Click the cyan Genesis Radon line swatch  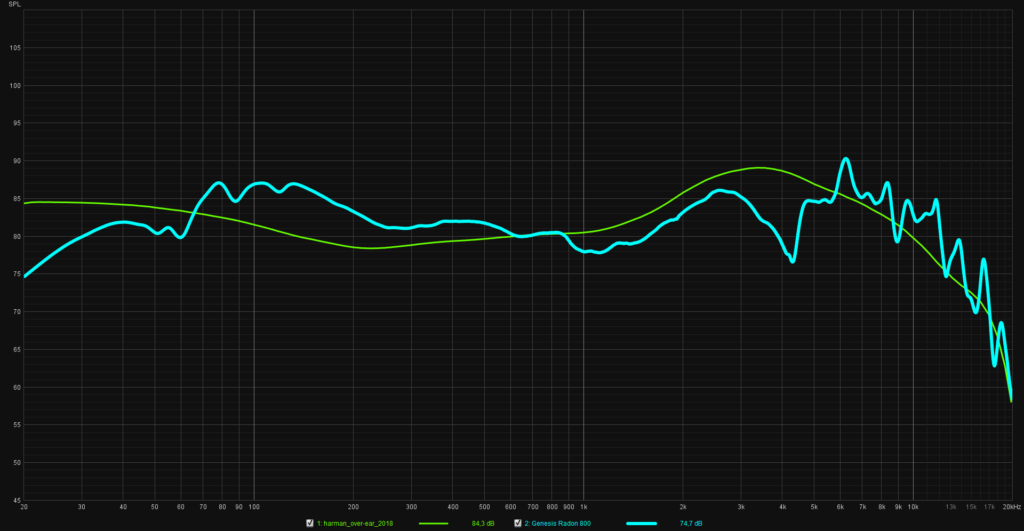coord(641,524)
